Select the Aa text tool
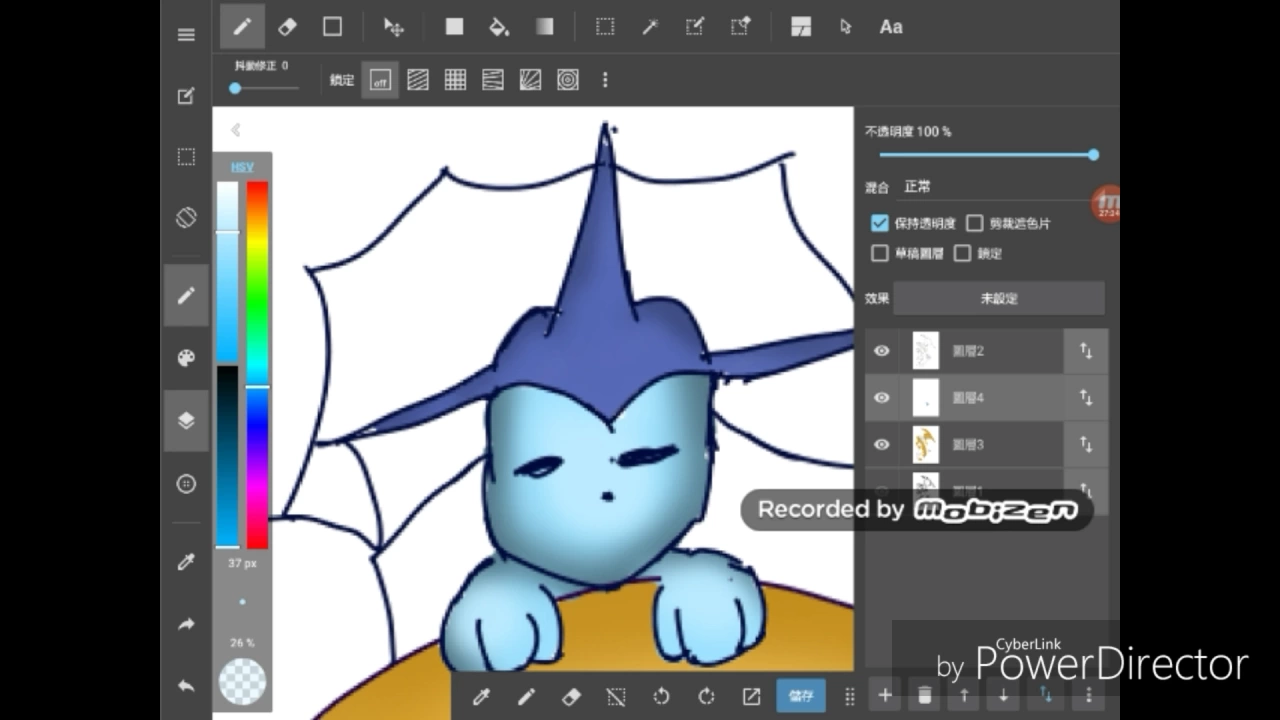The width and height of the screenshot is (1280, 720). (891, 27)
